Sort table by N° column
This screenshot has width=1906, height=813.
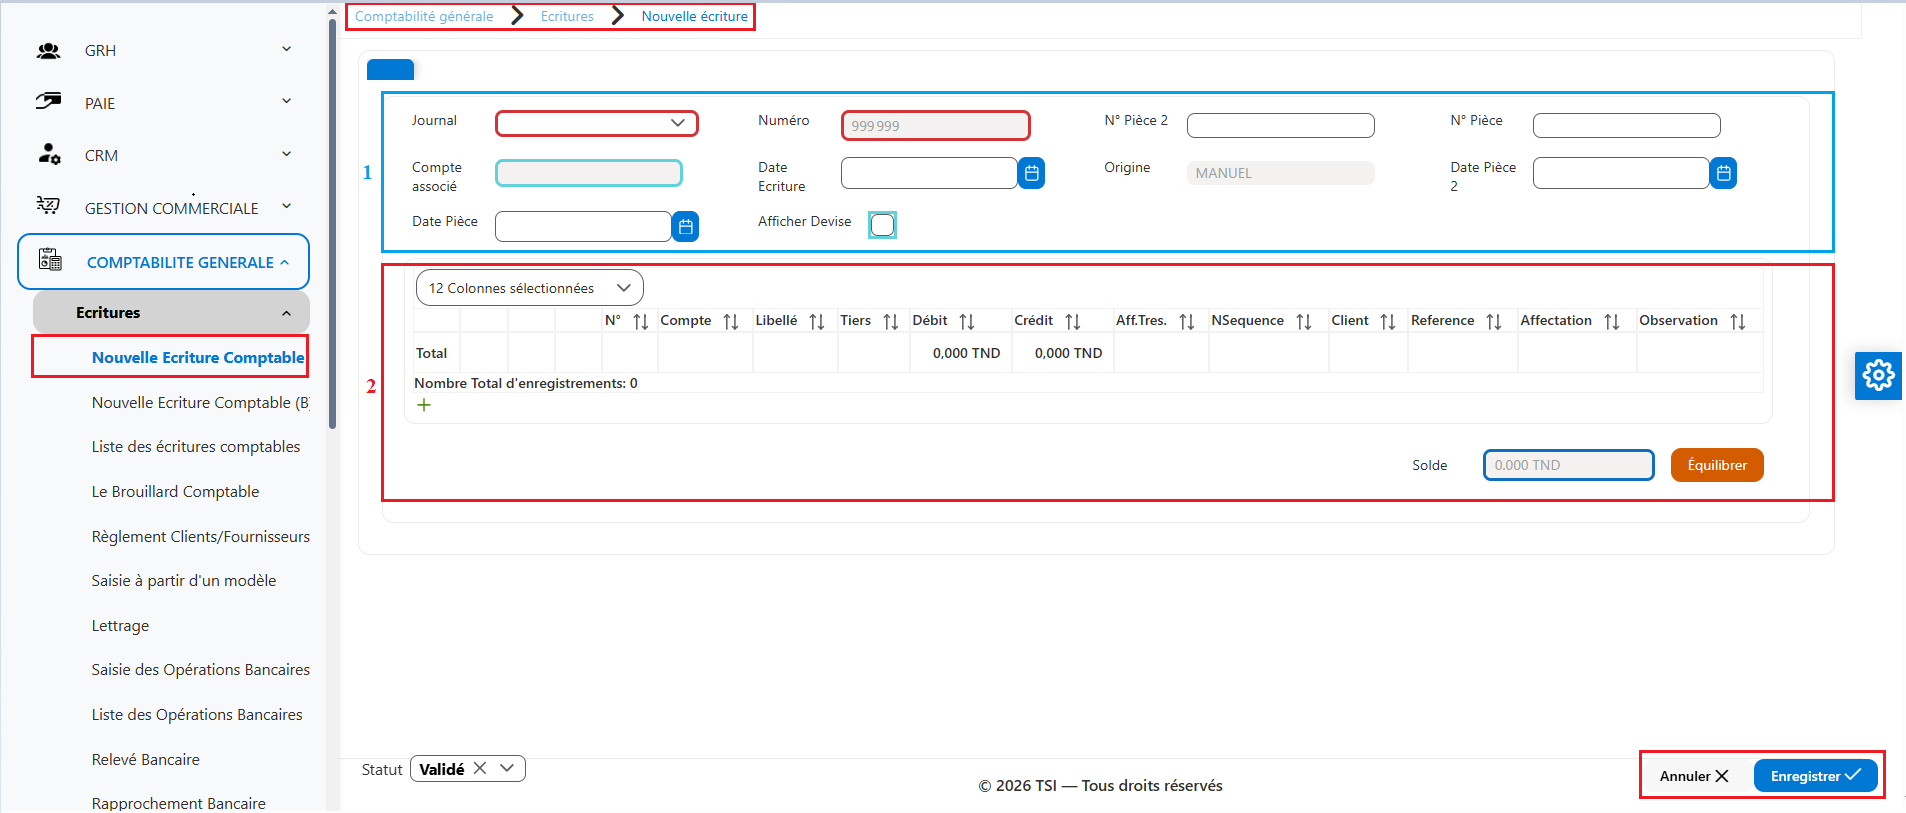641,322
